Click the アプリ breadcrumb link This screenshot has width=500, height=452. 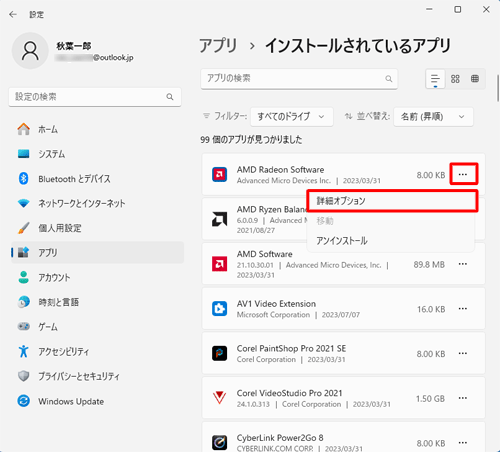click(x=218, y=46)
